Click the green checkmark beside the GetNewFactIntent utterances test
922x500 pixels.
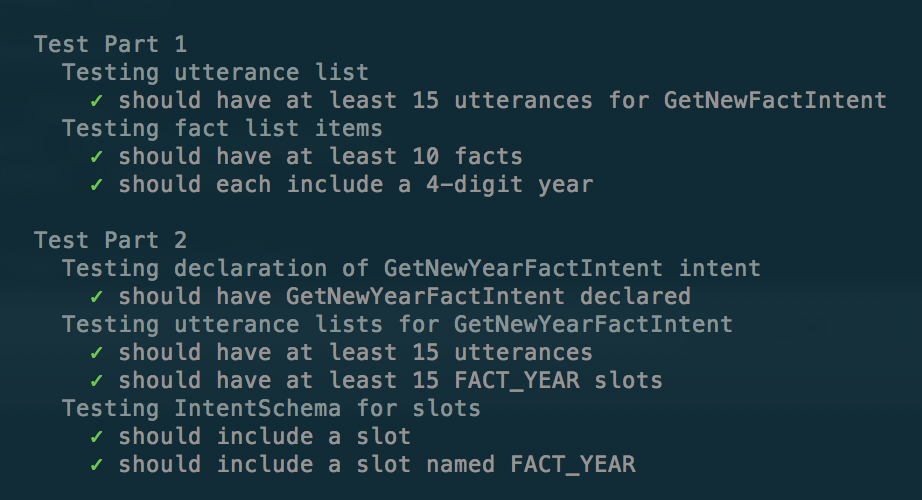tap(96, 100)
